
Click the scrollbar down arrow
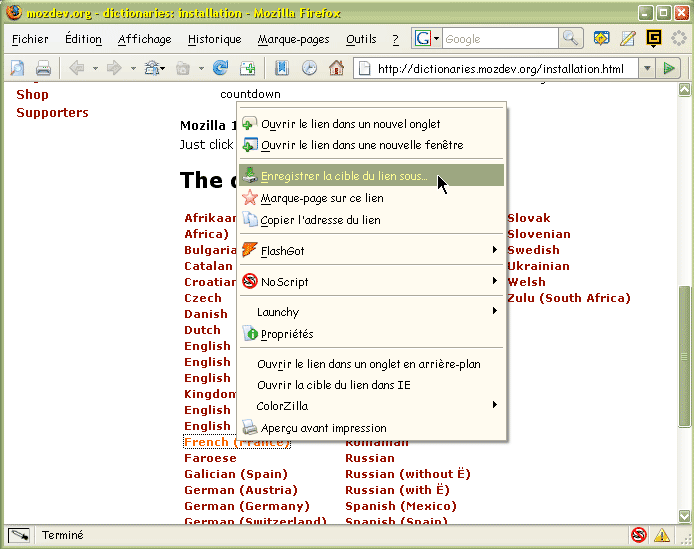point(684,516)
